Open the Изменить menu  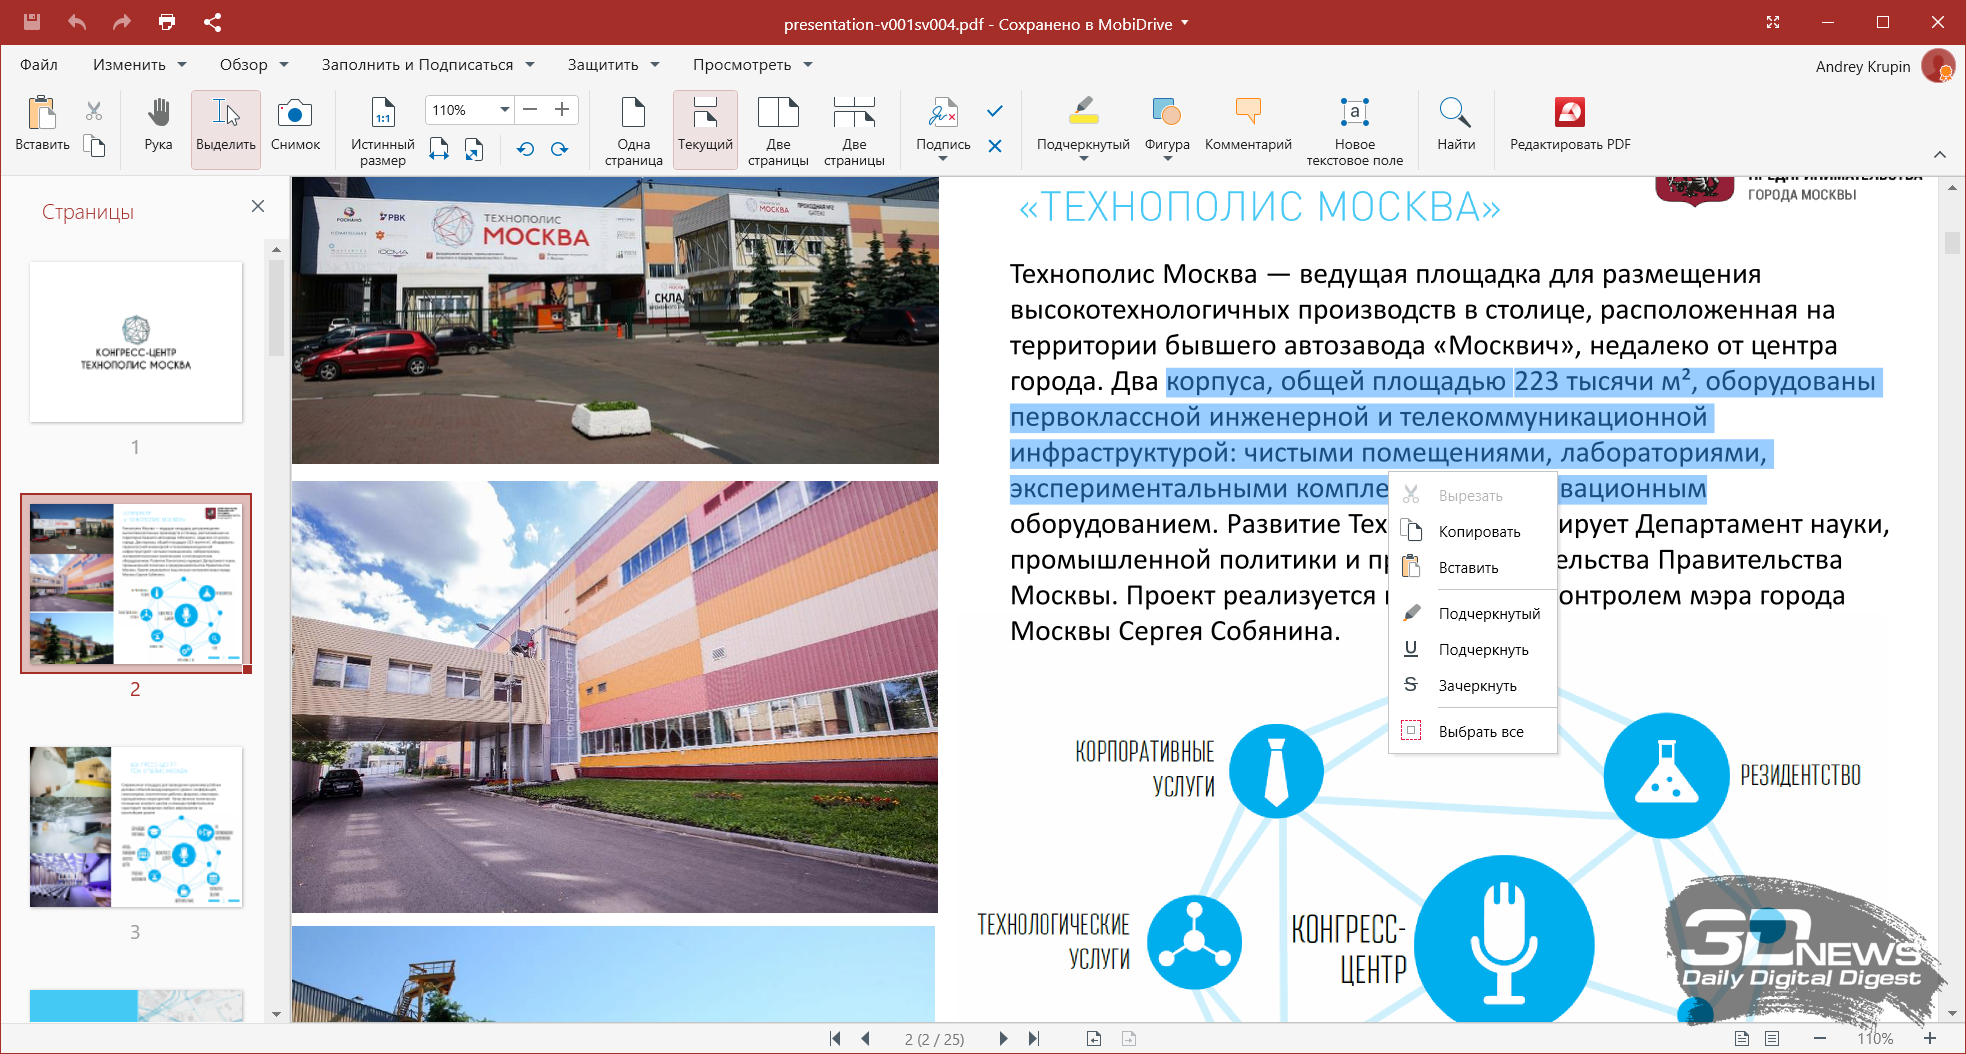tap(140, 65)
